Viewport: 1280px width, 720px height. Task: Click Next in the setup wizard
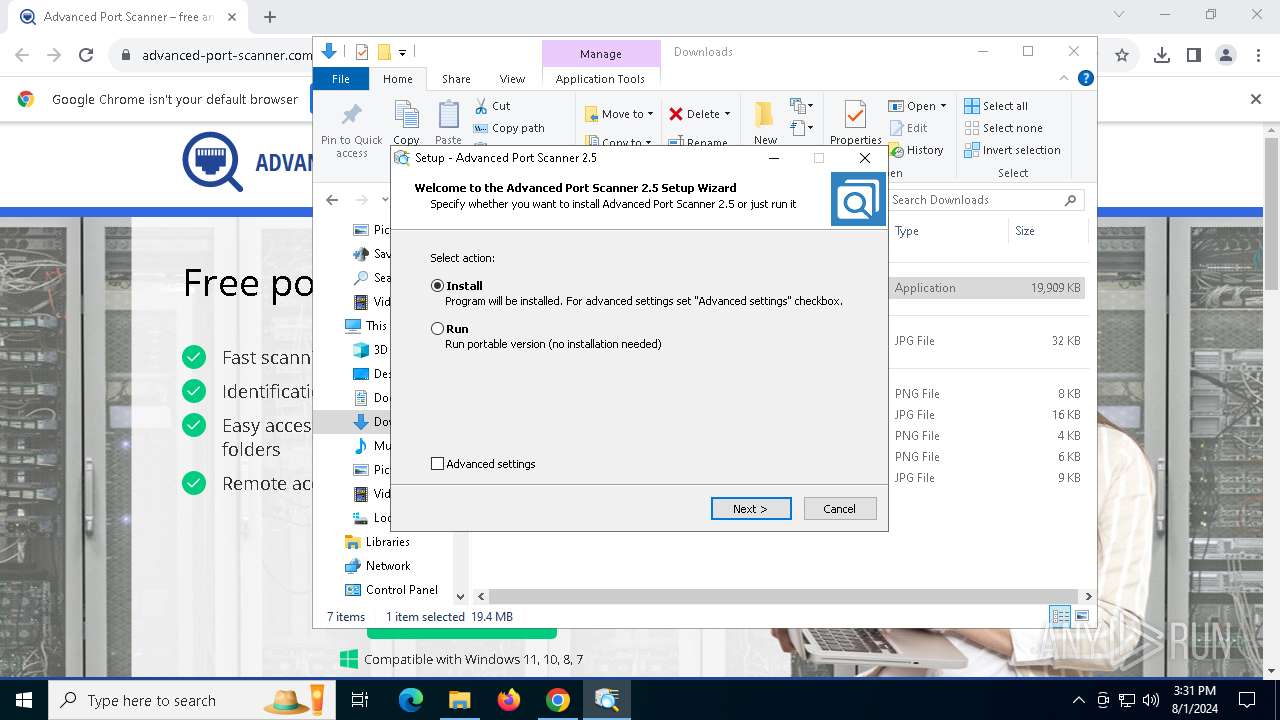pyautogui.click(x=751, y=509)
